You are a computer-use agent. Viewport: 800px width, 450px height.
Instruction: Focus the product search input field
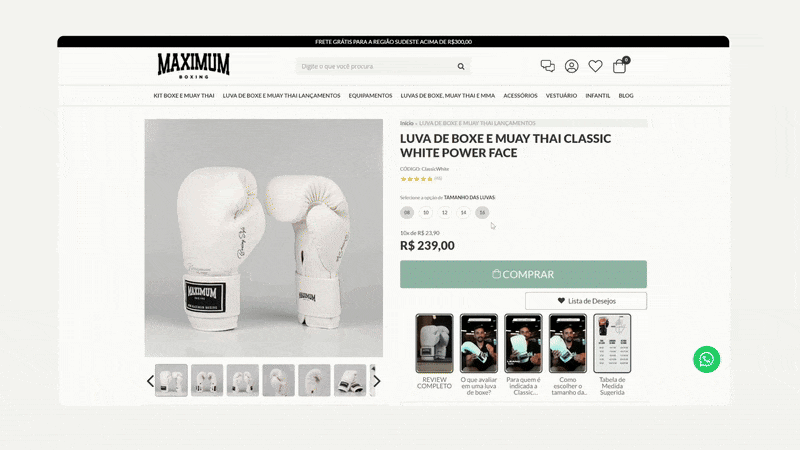pos(377,66)
